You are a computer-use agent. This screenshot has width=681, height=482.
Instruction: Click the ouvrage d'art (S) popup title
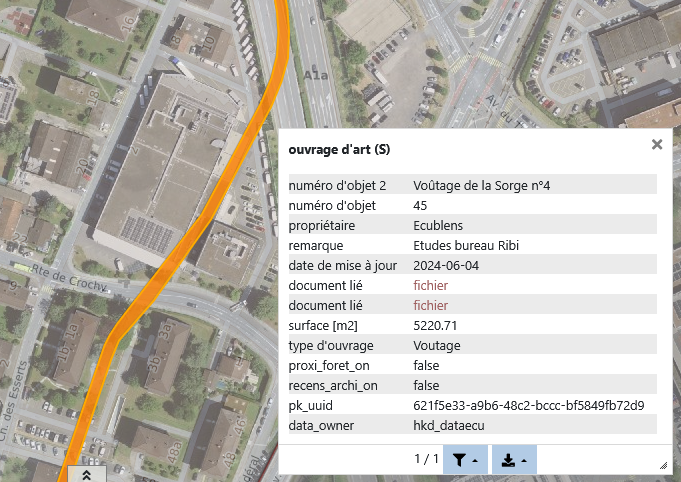[x=339, y=150]
